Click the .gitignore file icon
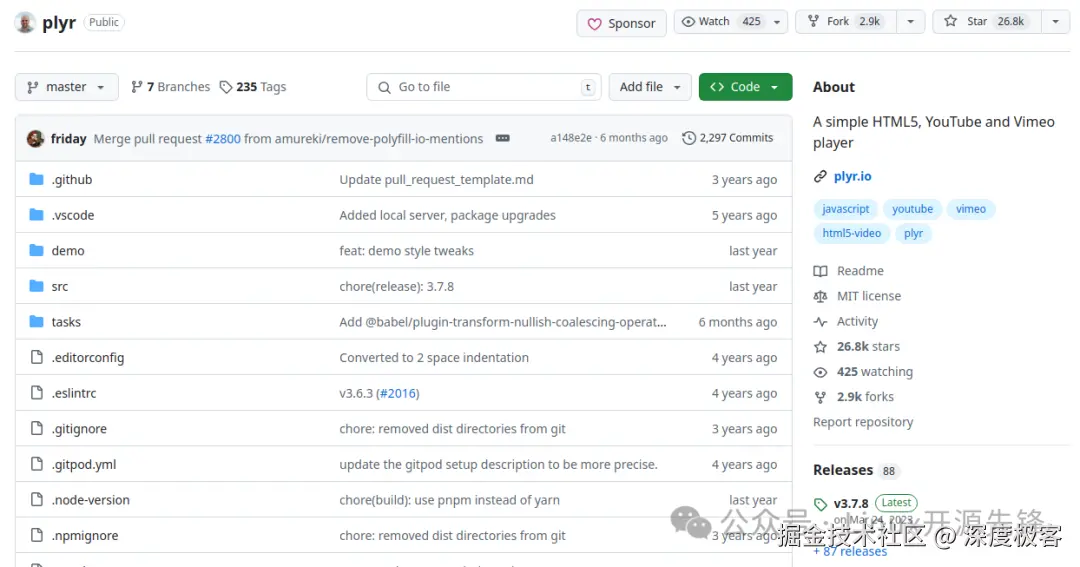The width and height of the screenshot is (1080, 567). pos(37,429)
